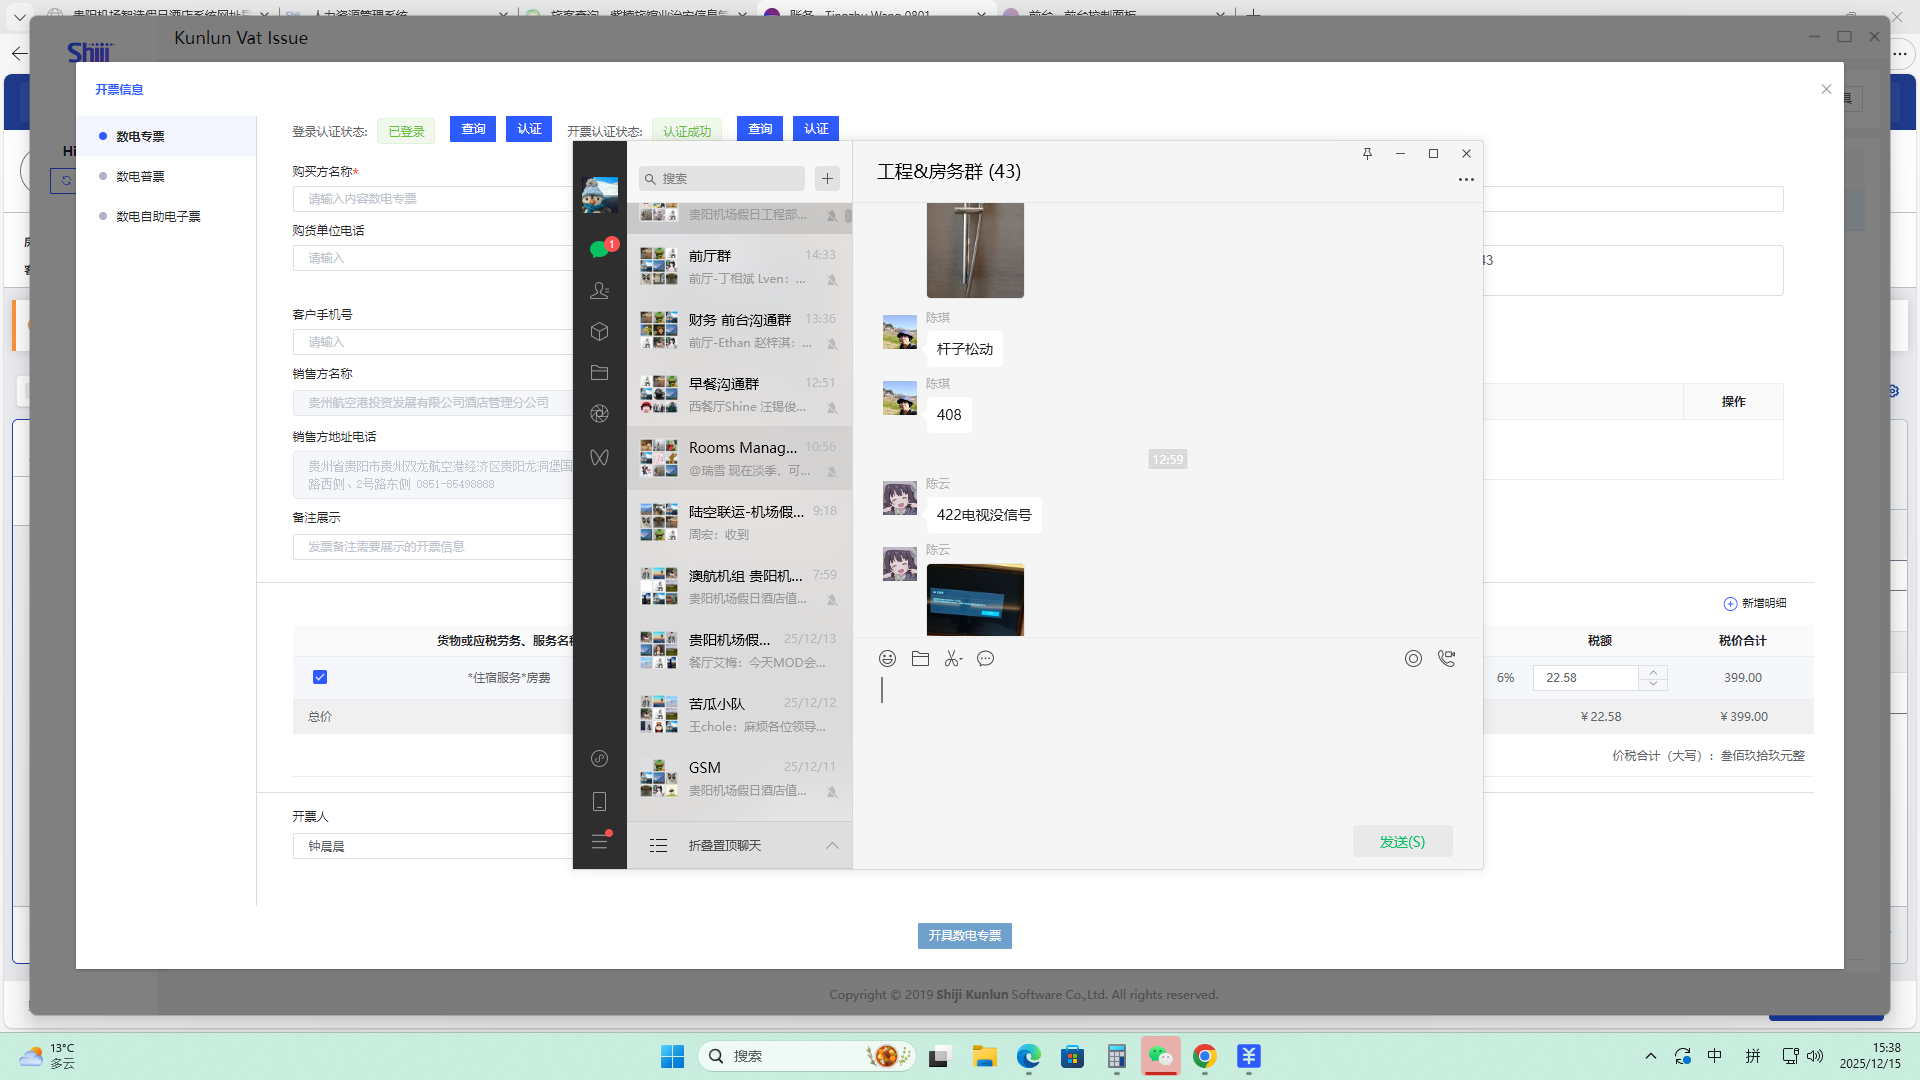
Task: Uncheck the 住宿服务 房费 row checkbox
Action: [x=320, y=677]
